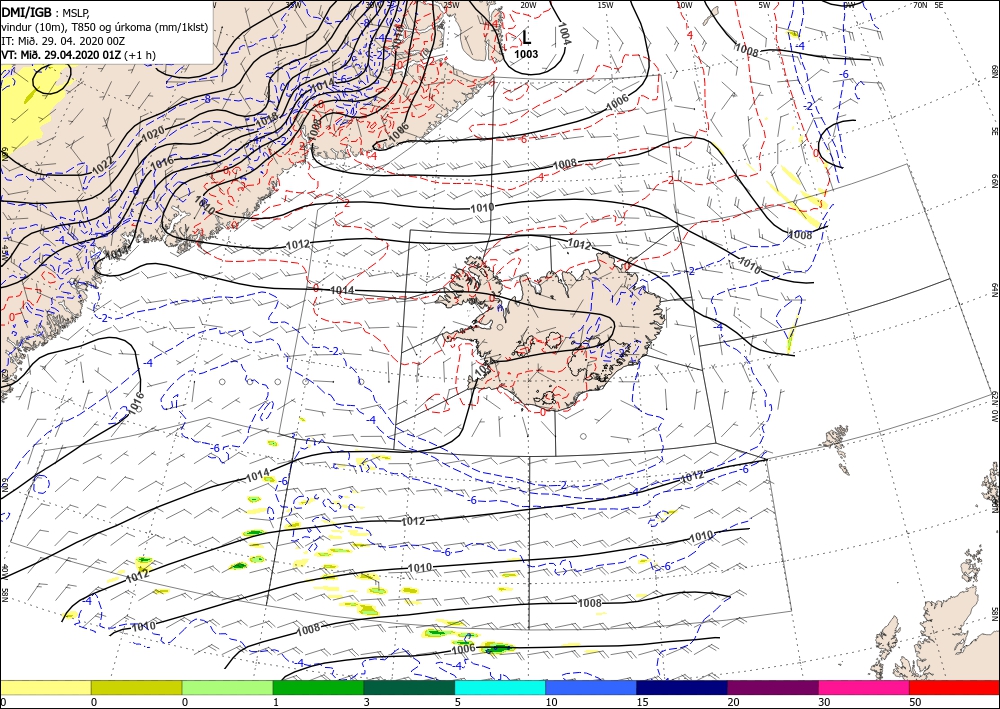Choose the purple 20 mm legend swatch
The image size is (1000, 709).
click(x=772, y=687)
